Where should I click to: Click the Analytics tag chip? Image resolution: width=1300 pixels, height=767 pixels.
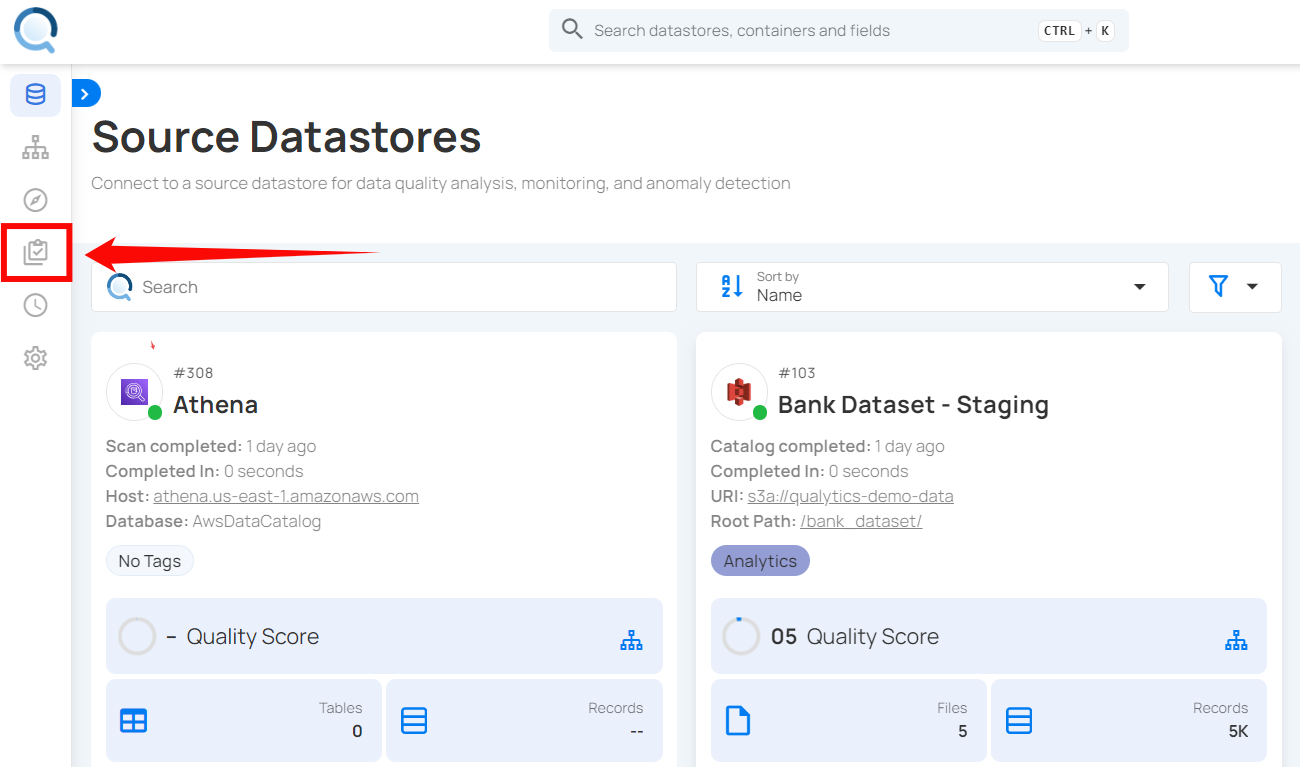click(x=760, y=561)
